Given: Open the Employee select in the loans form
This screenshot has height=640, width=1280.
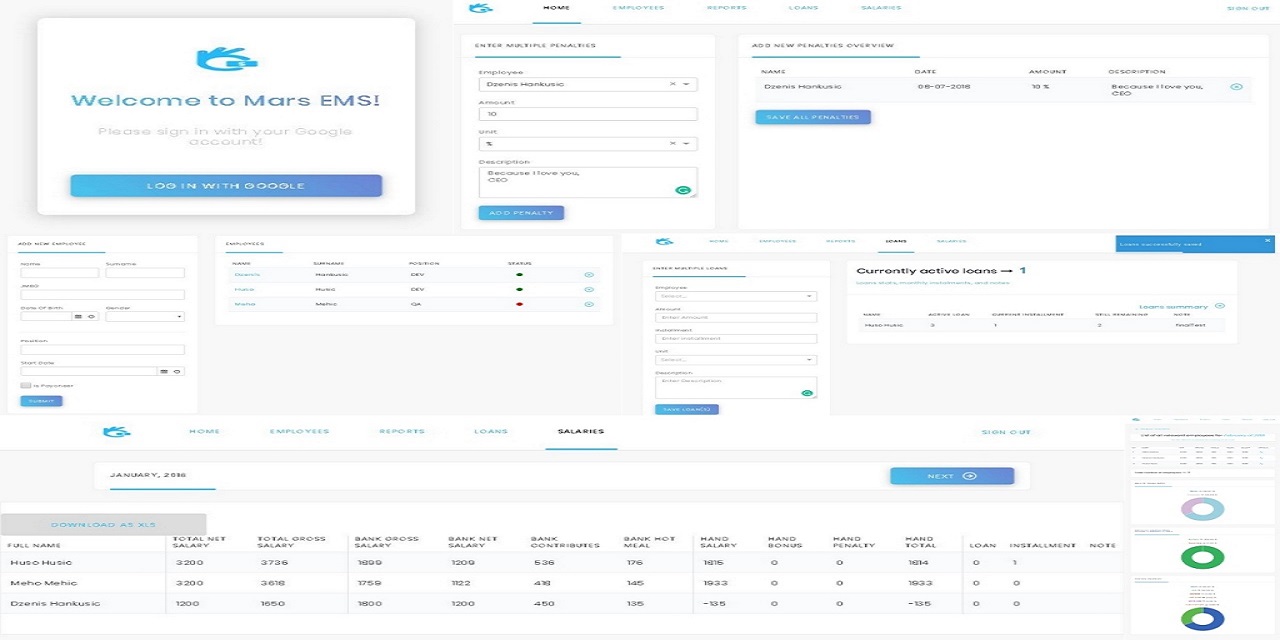Looking at the screenshot, I should (735, 296).
